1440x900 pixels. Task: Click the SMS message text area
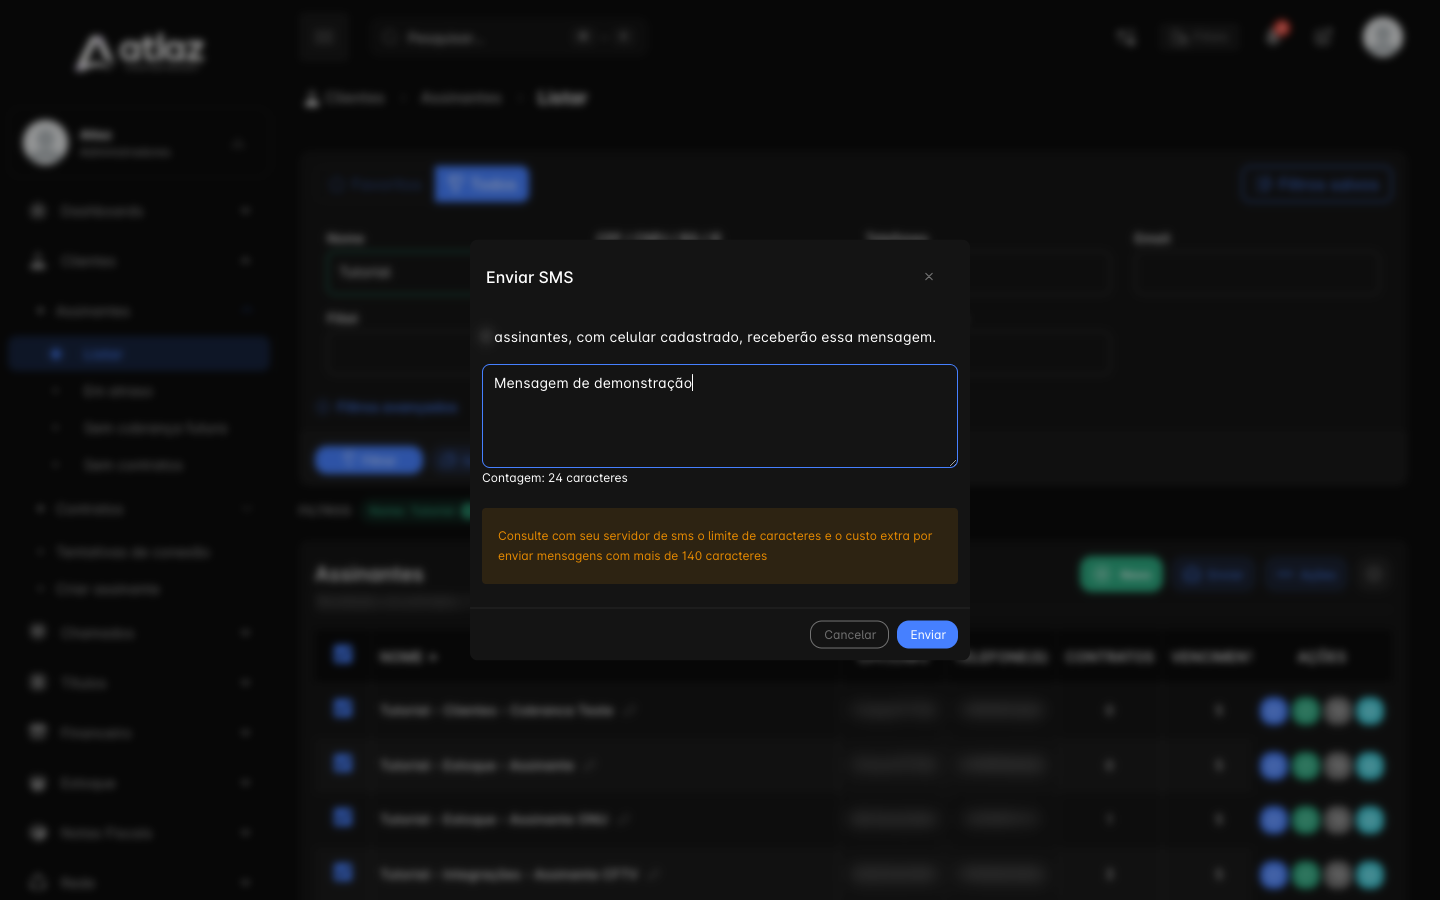tap(720, 416)
